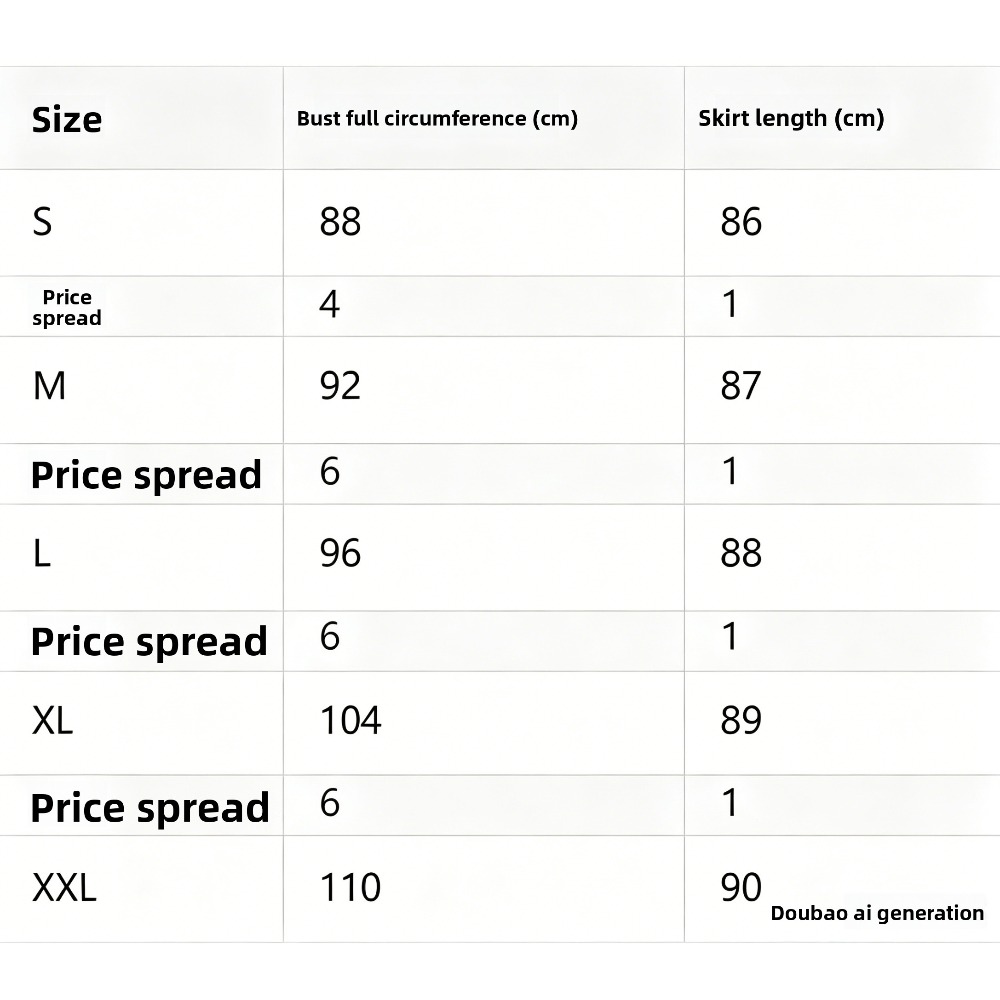Select the Bust full circumference header
This screenshot has width=1000, height=1000.
coord(438,119)
